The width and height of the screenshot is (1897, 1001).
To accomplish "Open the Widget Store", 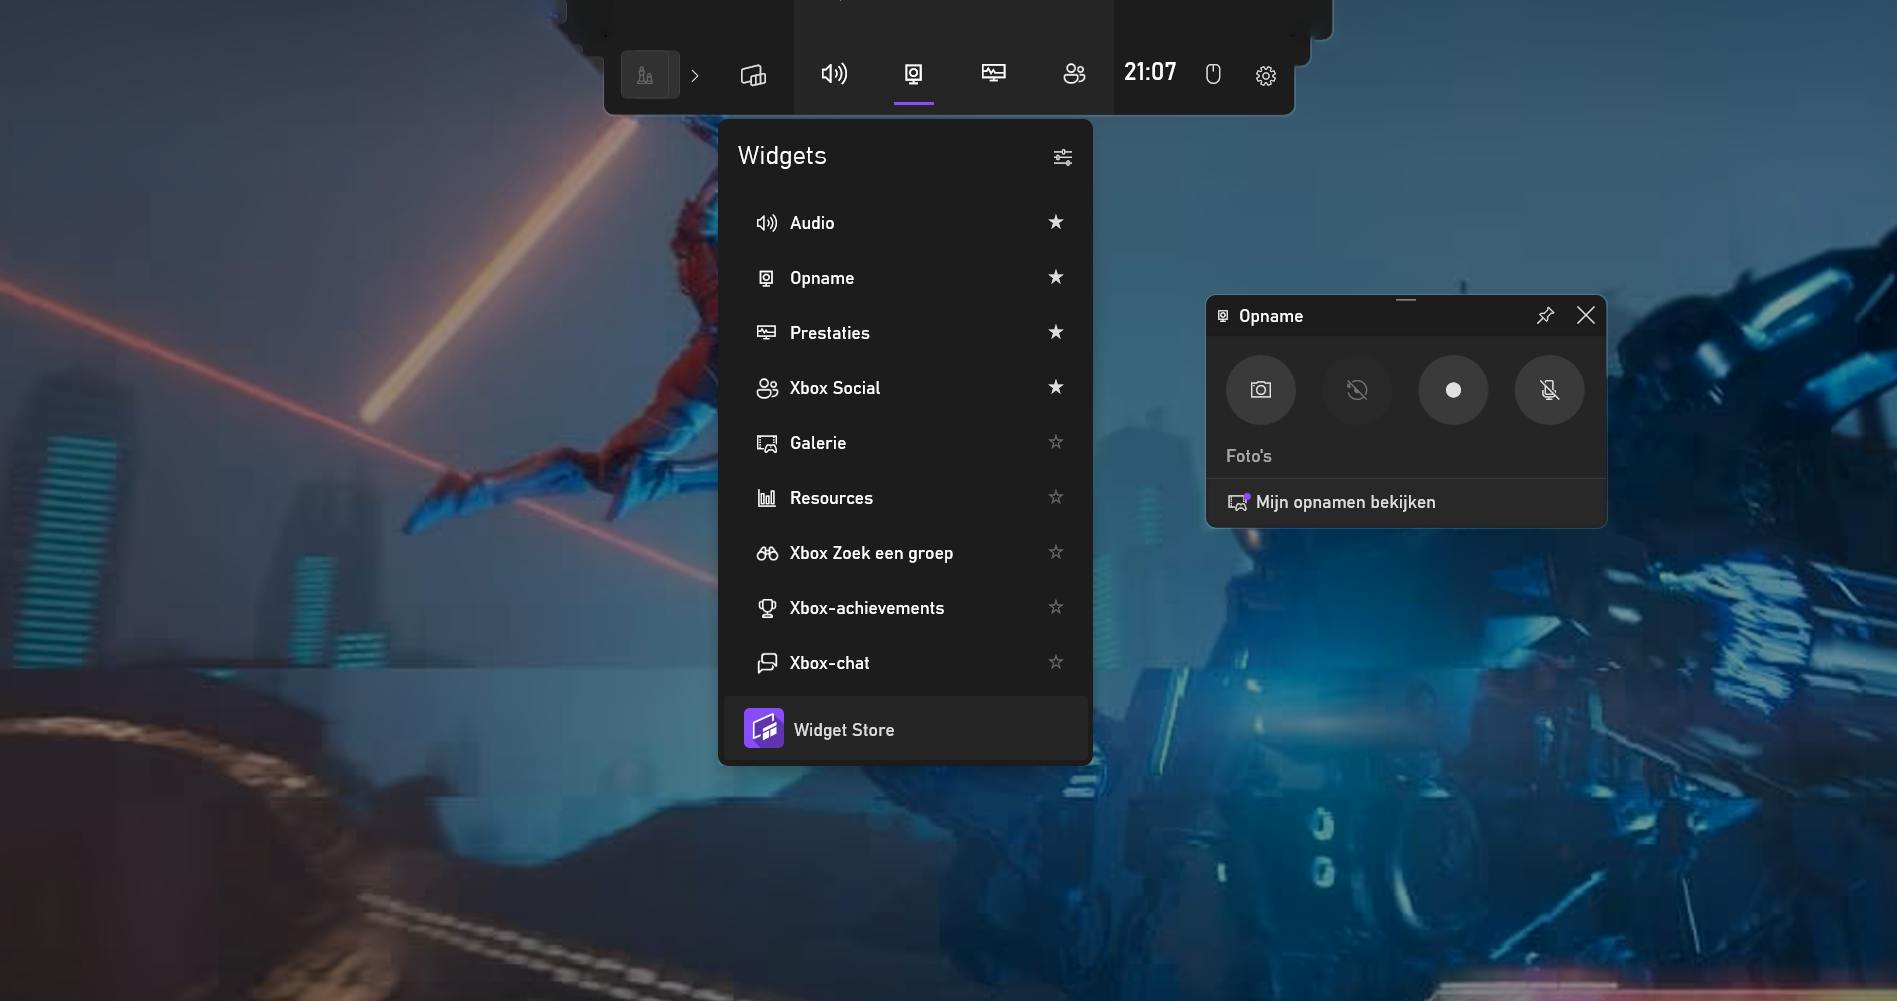I will point(905,729).
